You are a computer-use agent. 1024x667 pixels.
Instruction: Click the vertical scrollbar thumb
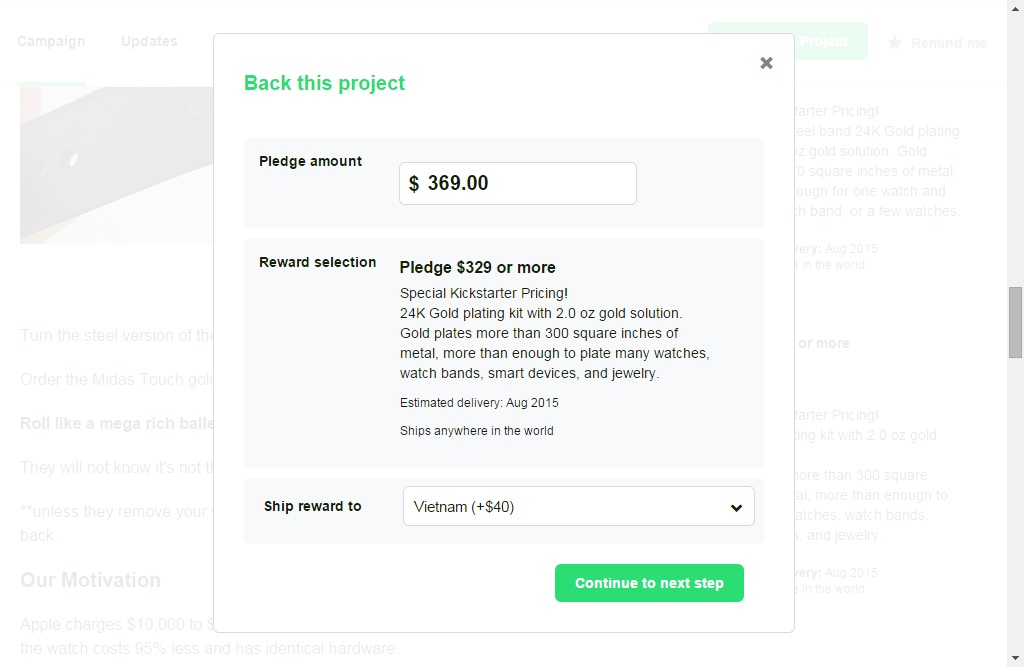pyautogui.click(x=1015, y=322)
